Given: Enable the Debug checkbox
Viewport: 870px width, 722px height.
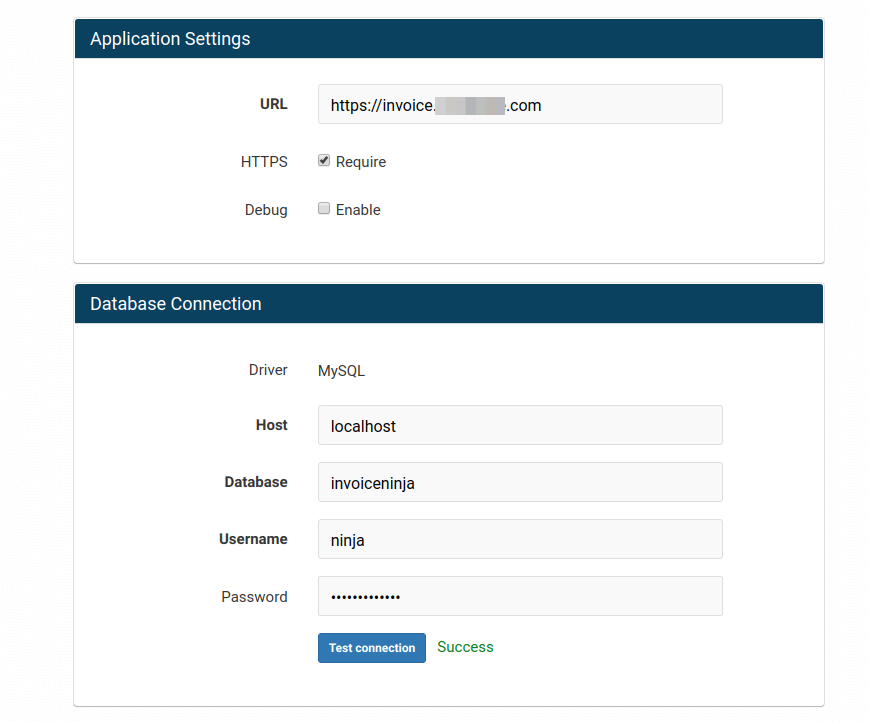Looking at the screenshot, I should coord(324,209).
